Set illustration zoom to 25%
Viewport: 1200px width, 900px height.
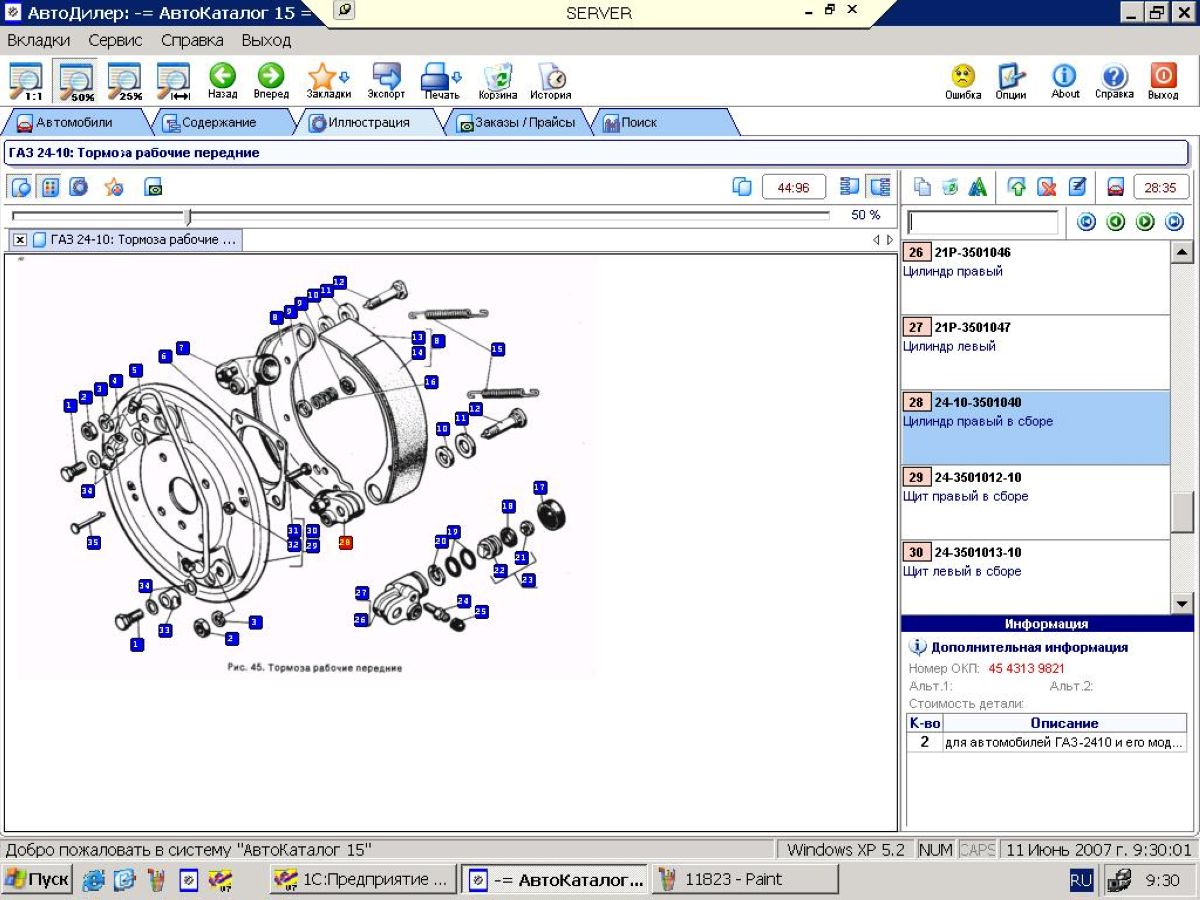[x=125, y=81]
